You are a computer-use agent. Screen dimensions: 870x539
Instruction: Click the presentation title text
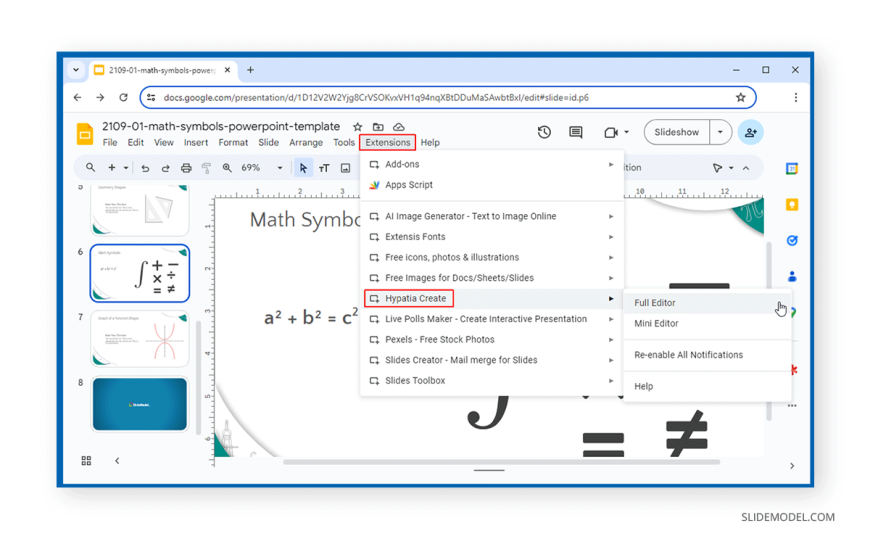[221, 127]
